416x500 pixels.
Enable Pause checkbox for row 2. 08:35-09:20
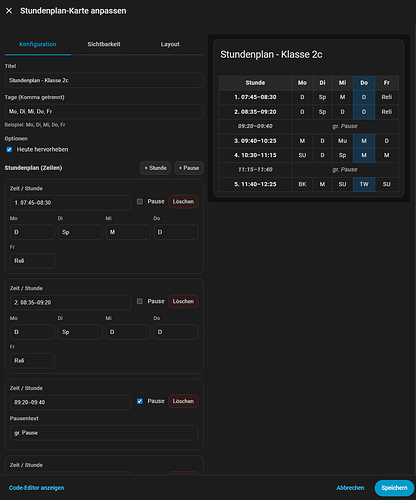140,301
